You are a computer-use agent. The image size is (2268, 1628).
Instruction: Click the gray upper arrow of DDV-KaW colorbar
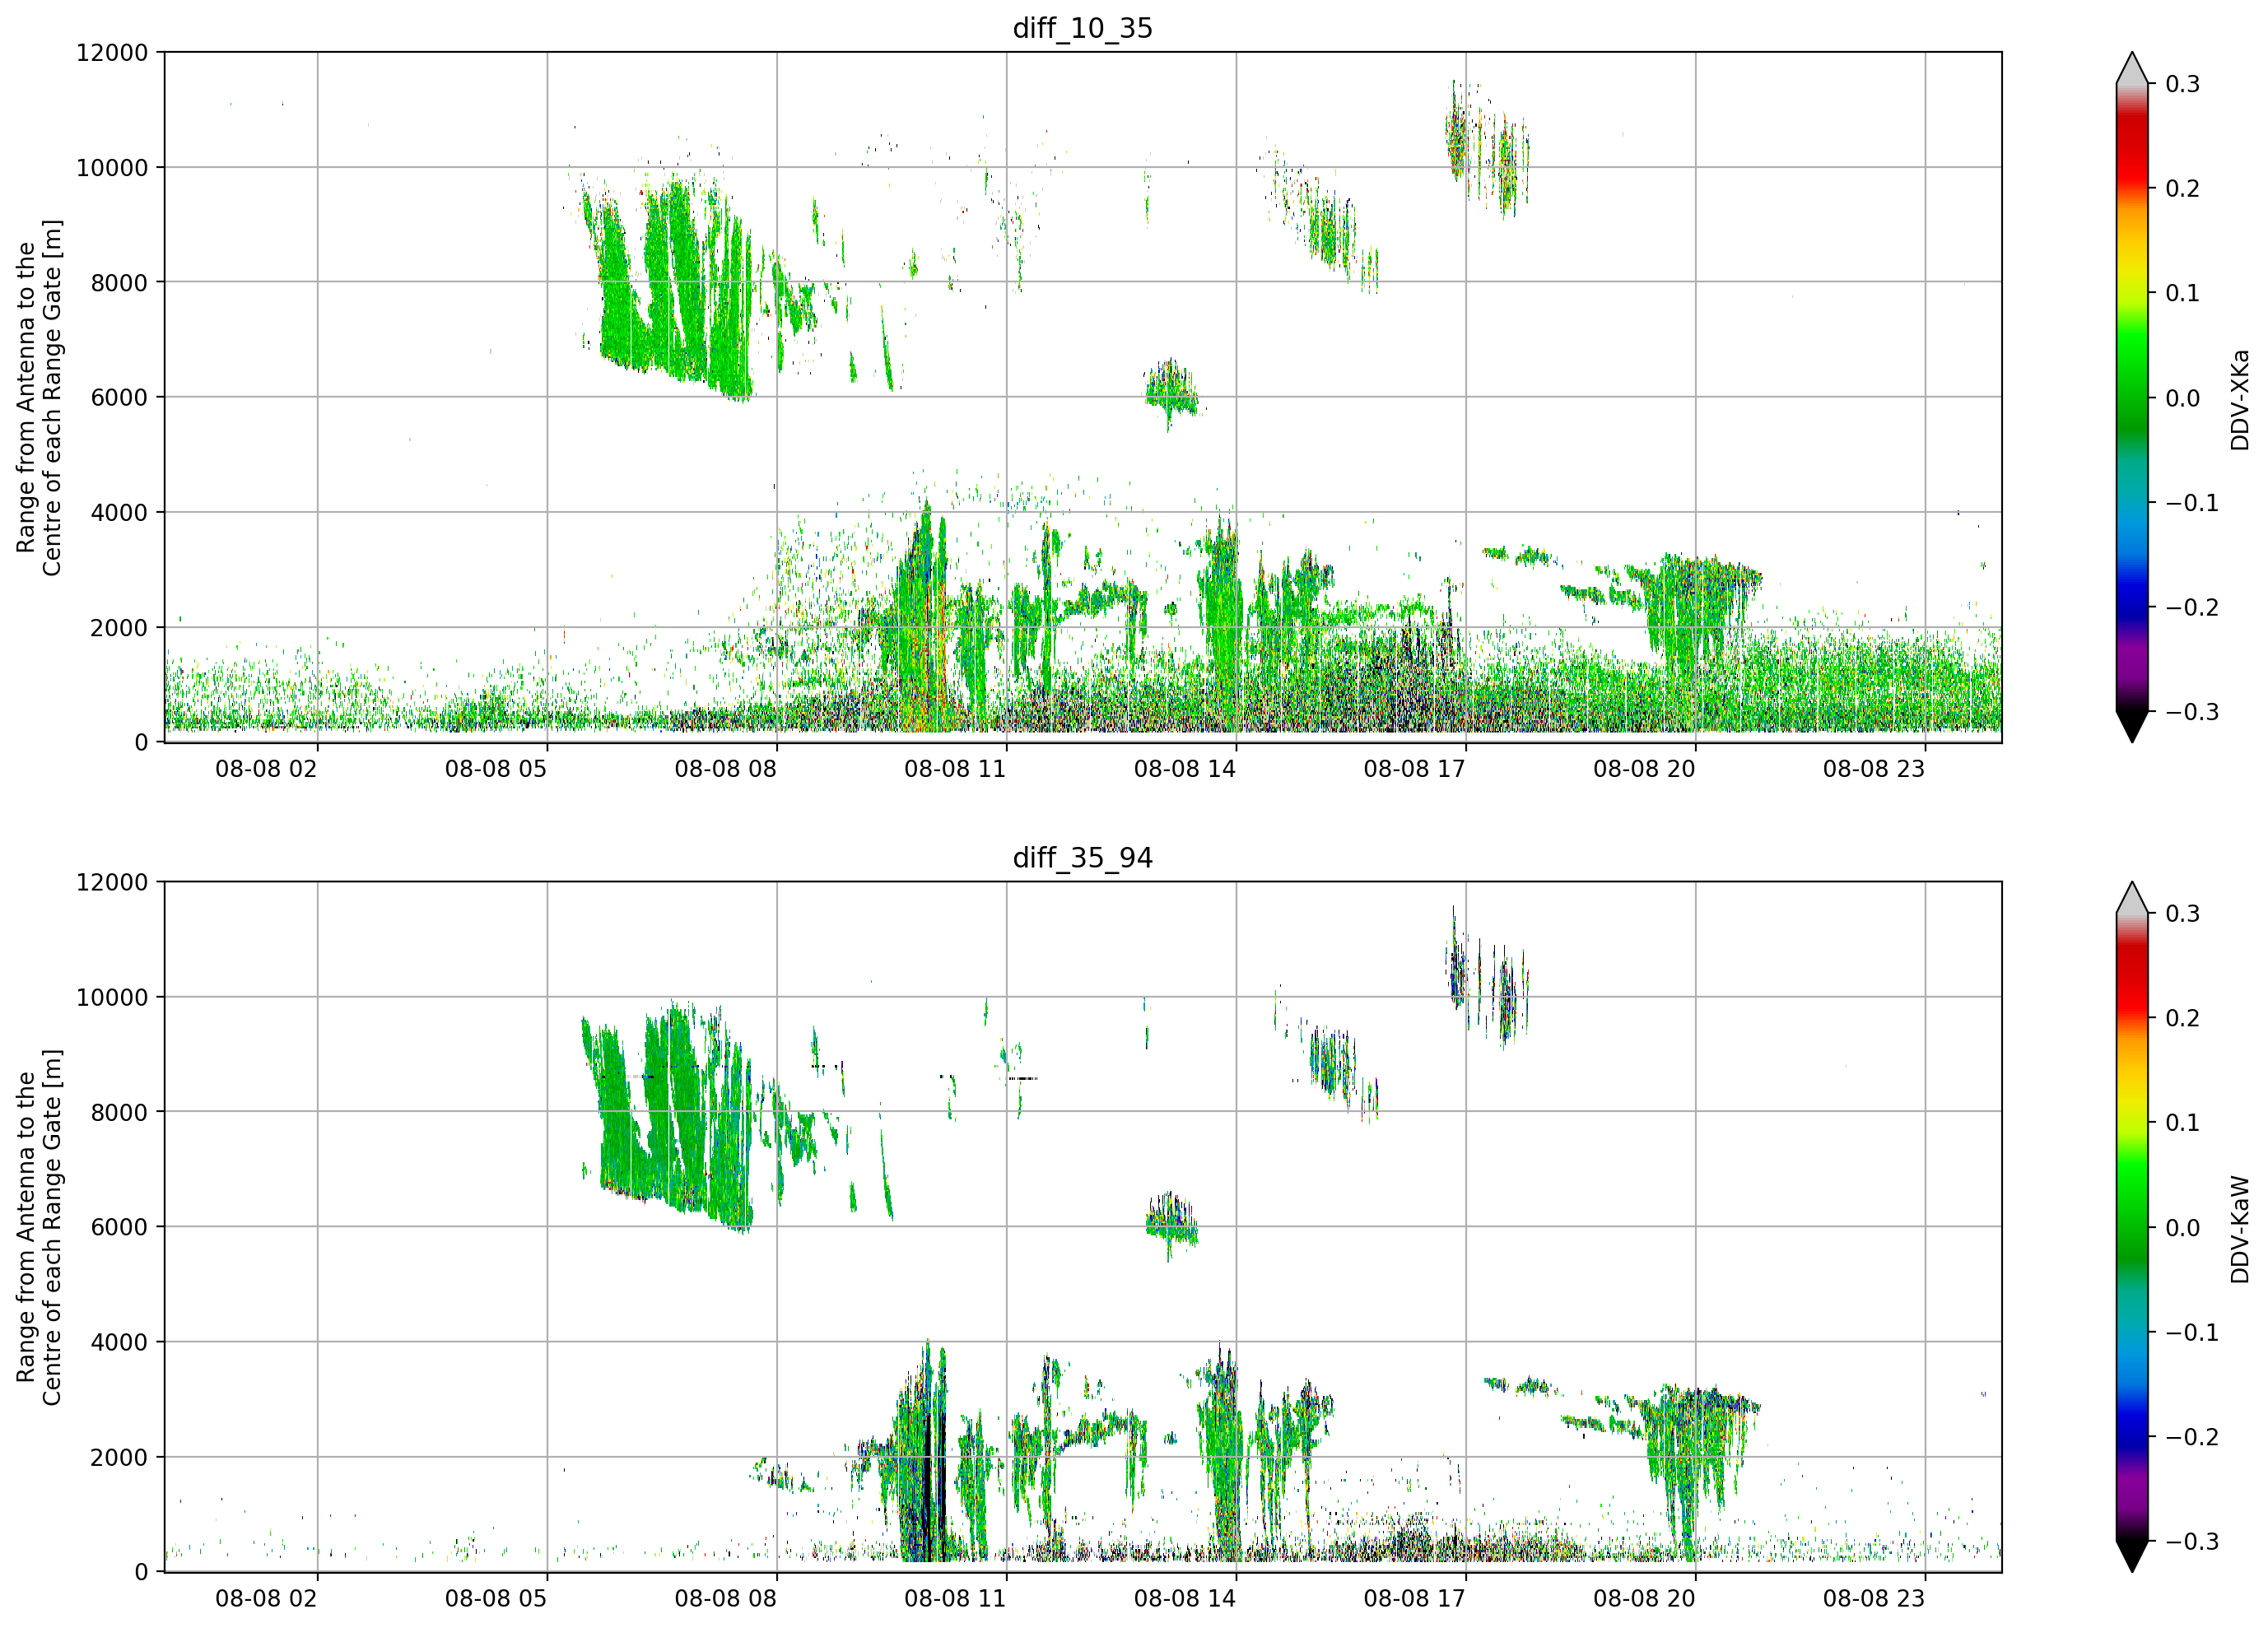pos(2132,900)
